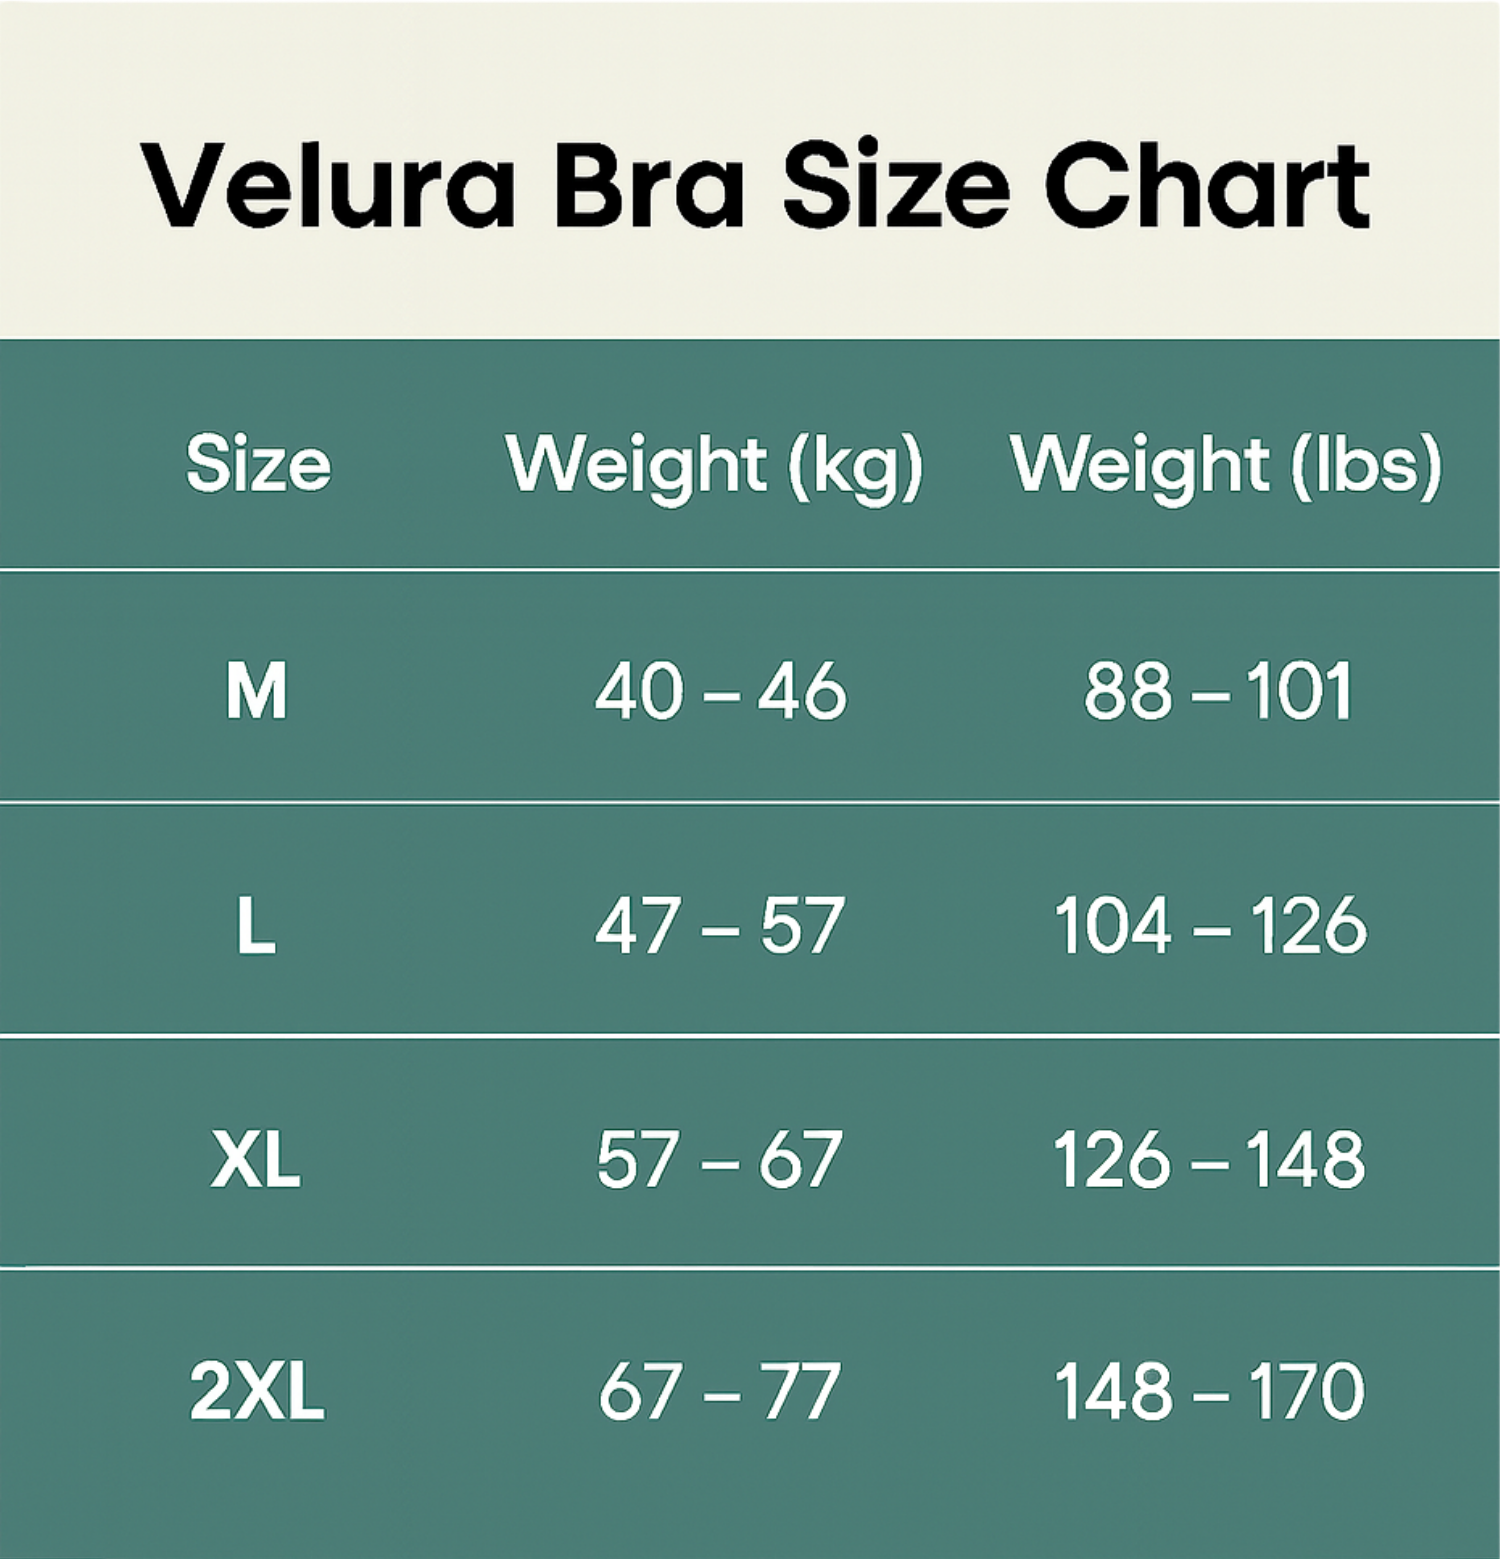Select the XL size label

point(256,1160)
